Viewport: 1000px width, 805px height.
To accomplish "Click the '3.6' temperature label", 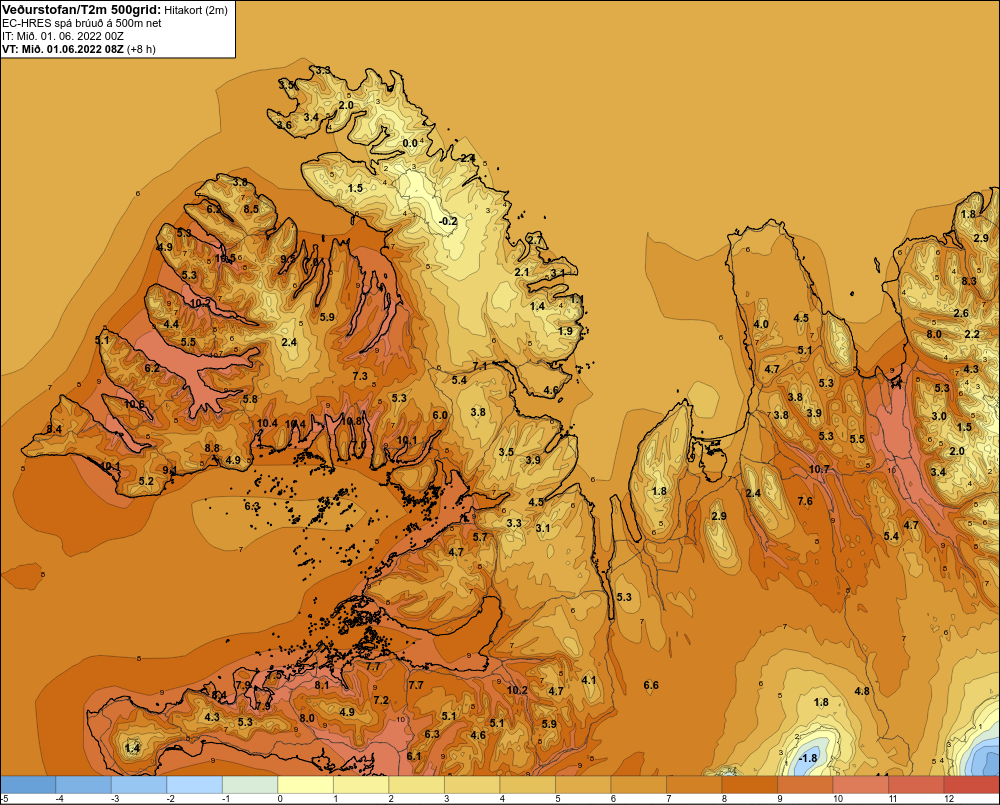I will click(x=284, y=125).
